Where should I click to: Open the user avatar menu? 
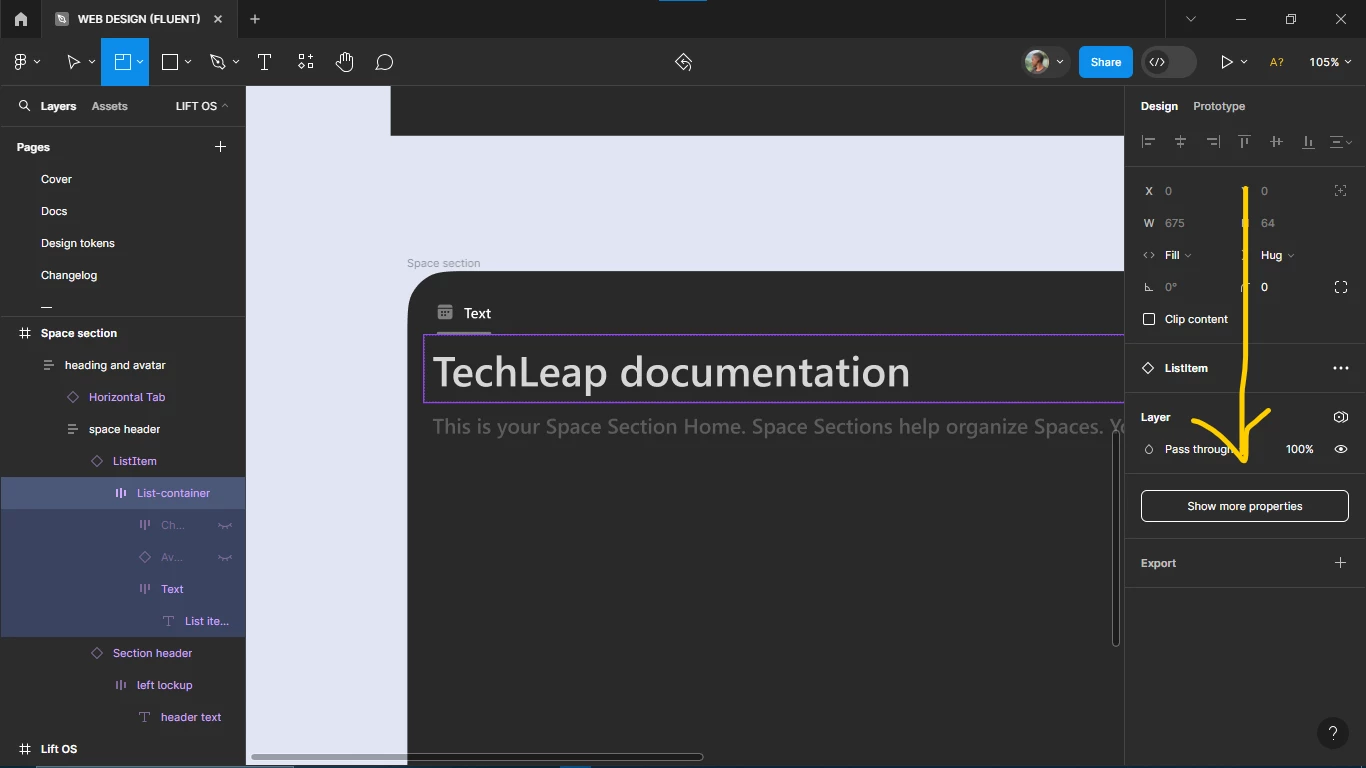1046,62
